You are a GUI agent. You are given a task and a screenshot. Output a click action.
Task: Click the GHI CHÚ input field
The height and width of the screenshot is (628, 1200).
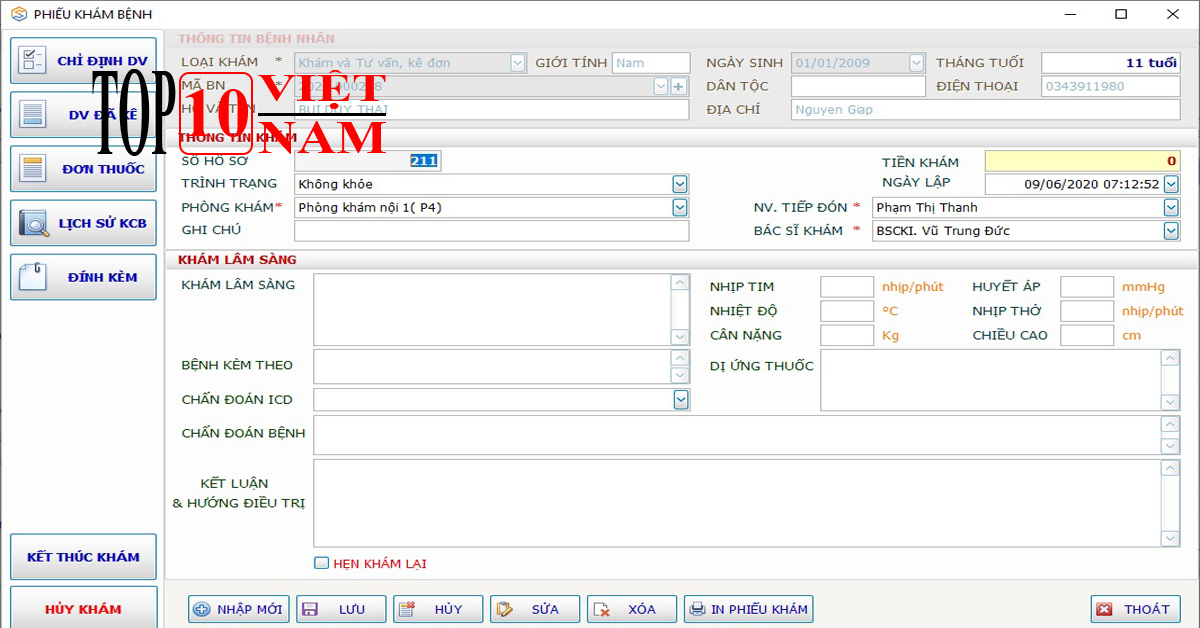tap(492, 231)
